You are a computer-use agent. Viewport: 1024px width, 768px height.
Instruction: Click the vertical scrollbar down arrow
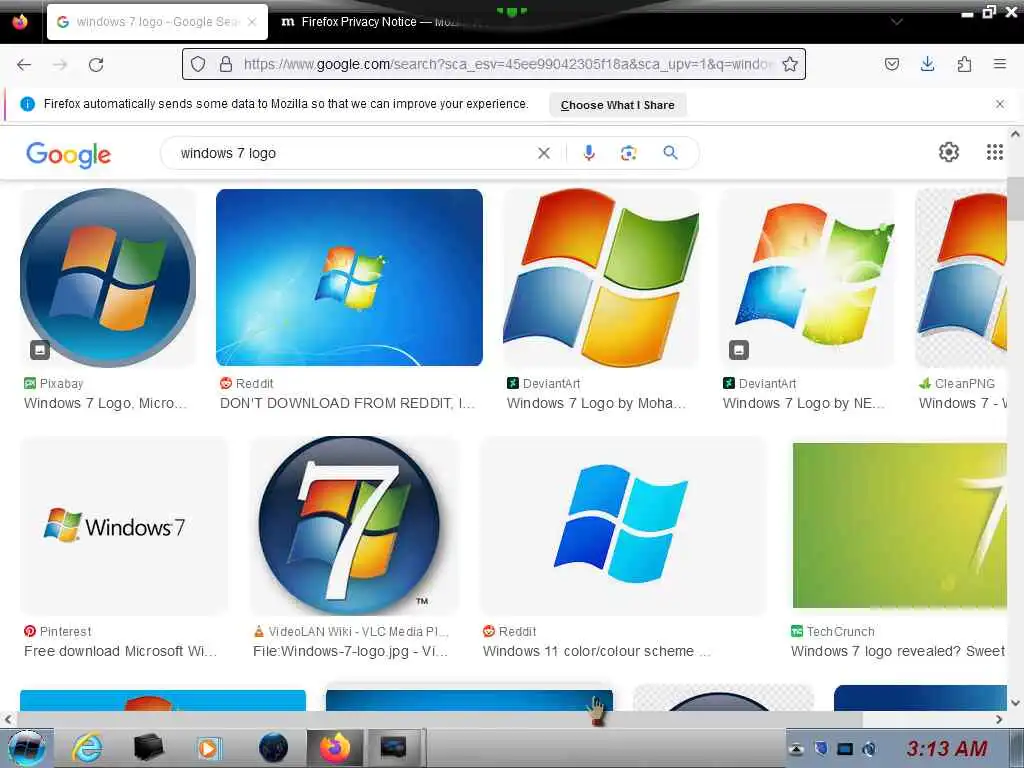pos(1015,703)
